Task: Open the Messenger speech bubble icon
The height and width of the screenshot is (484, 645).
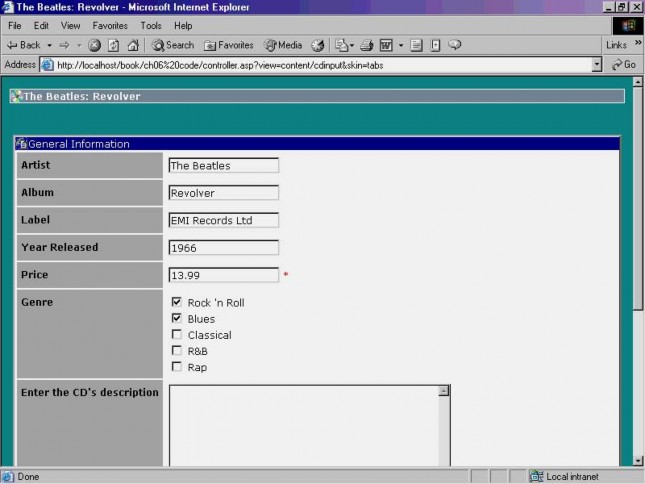Action: pos(455,45)
